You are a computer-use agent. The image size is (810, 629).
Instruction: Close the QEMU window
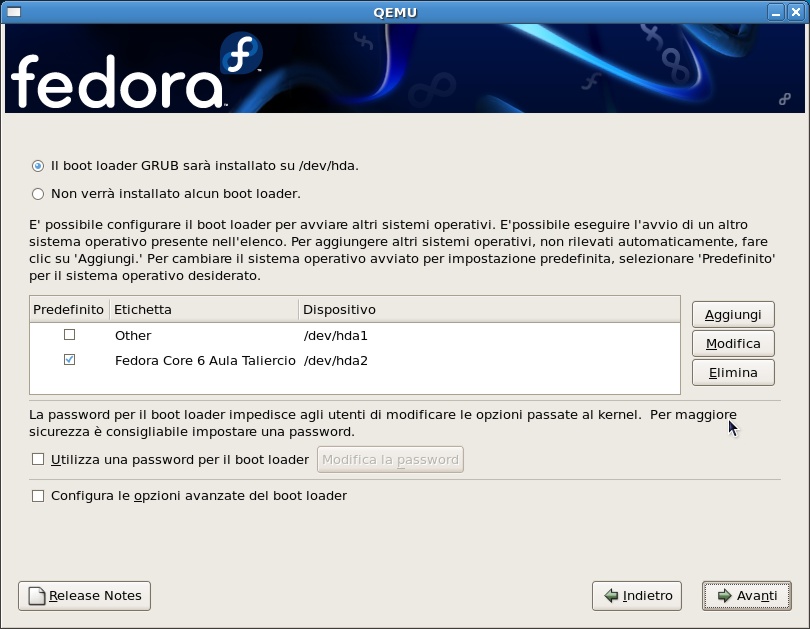(x=796, y=12)
